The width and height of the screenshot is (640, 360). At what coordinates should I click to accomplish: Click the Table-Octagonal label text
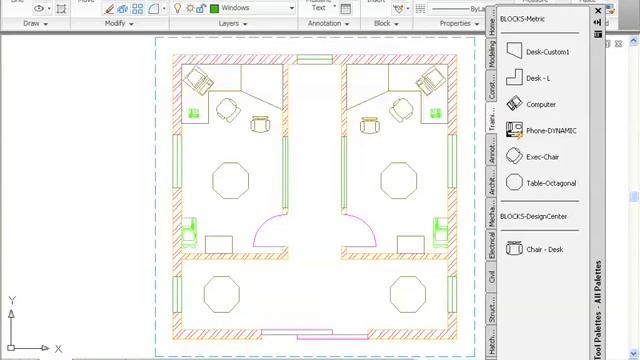[551, 183]
